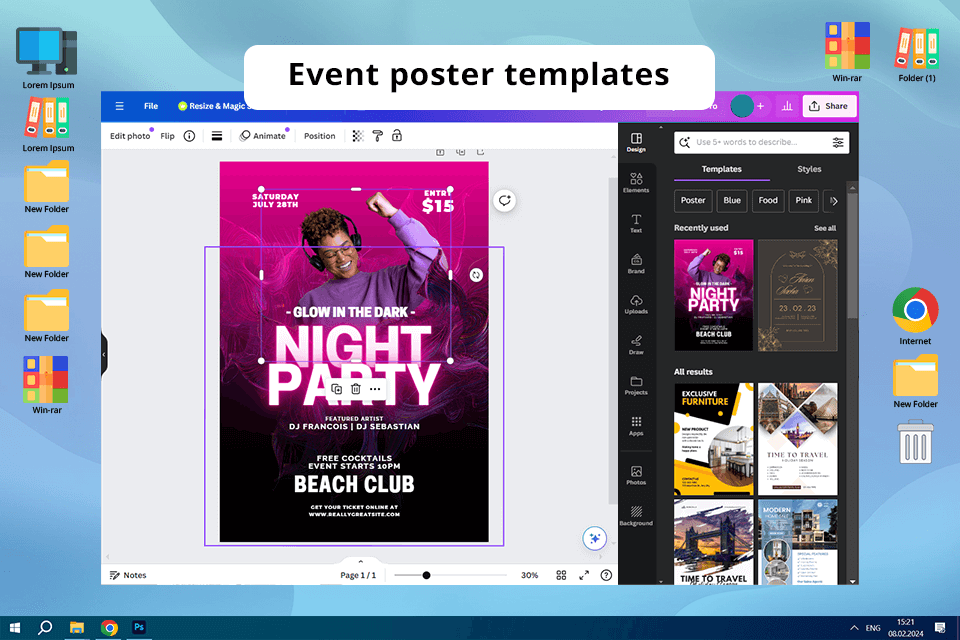This screenshot has width=960, height=640.
Task: Click the Share button
Action: click(x=829, y=106)
